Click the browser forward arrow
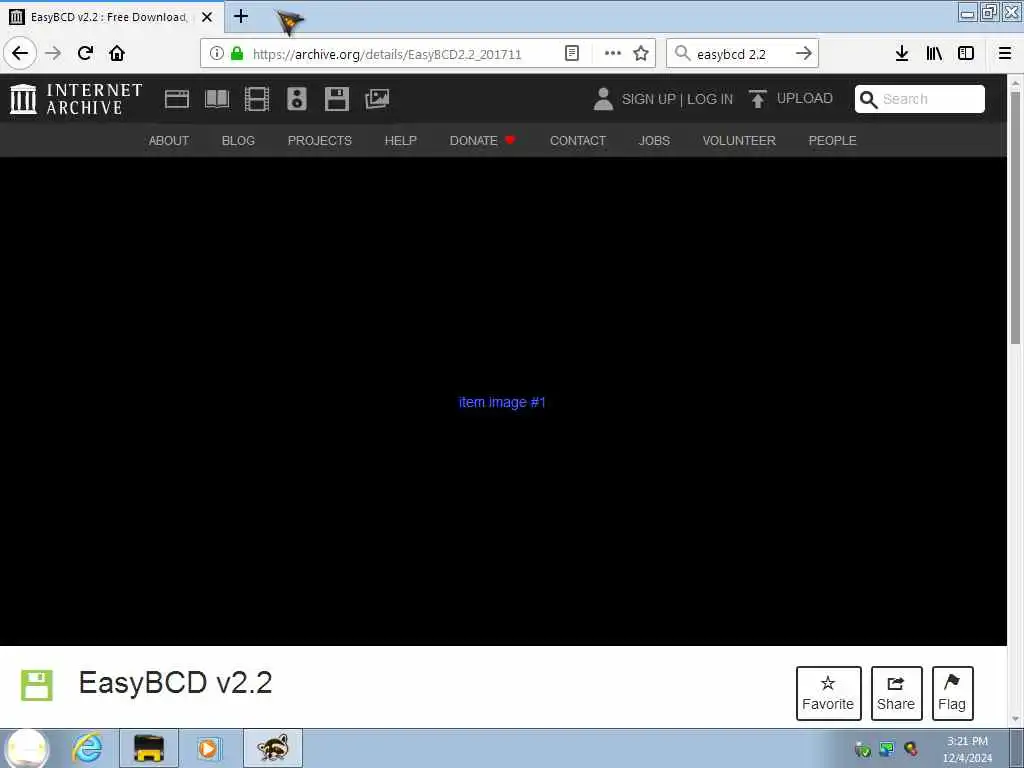 click(53, 53)
